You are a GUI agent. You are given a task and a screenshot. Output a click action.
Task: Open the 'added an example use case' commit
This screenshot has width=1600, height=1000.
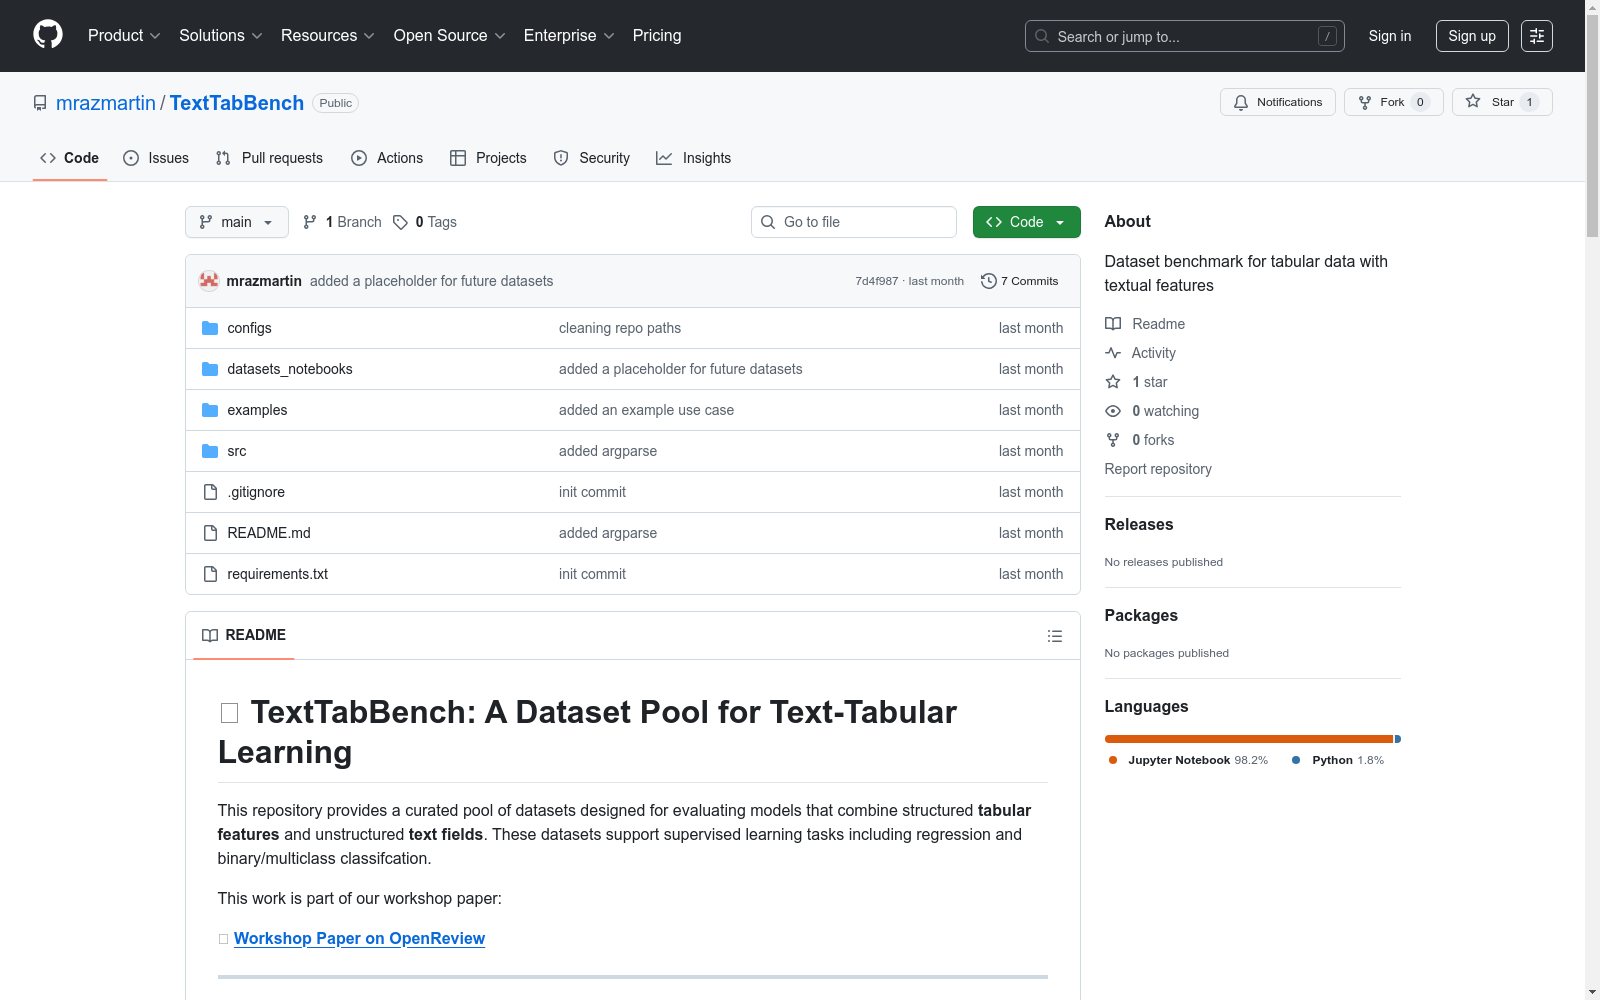pyautogui.click(x=646, y=410)
